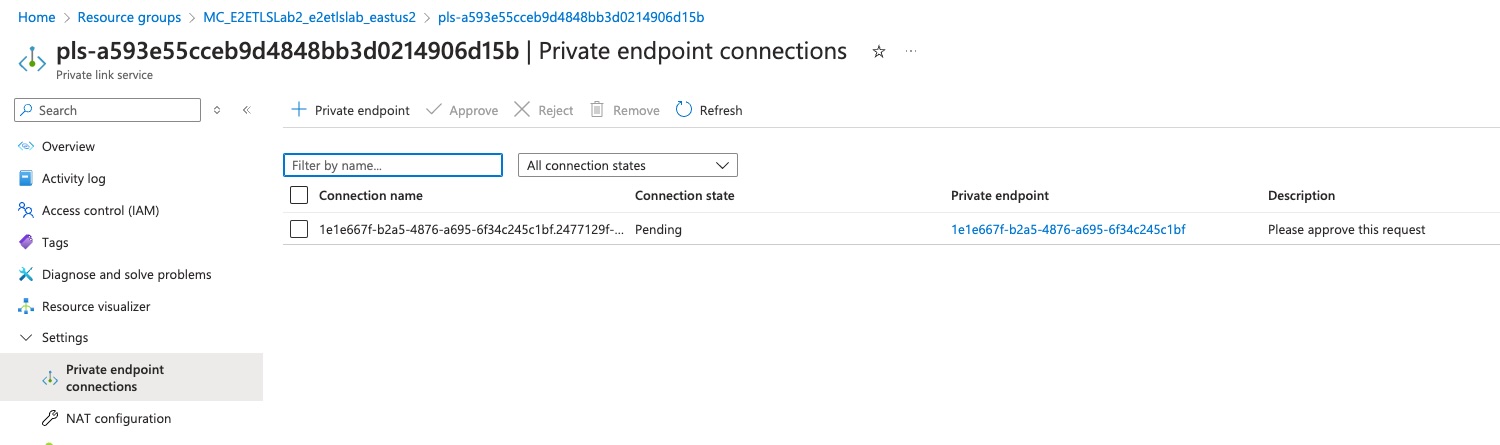The image size is (1500, 445).
Task: Click the Remove trash can icon
Action: coord(597,110)
